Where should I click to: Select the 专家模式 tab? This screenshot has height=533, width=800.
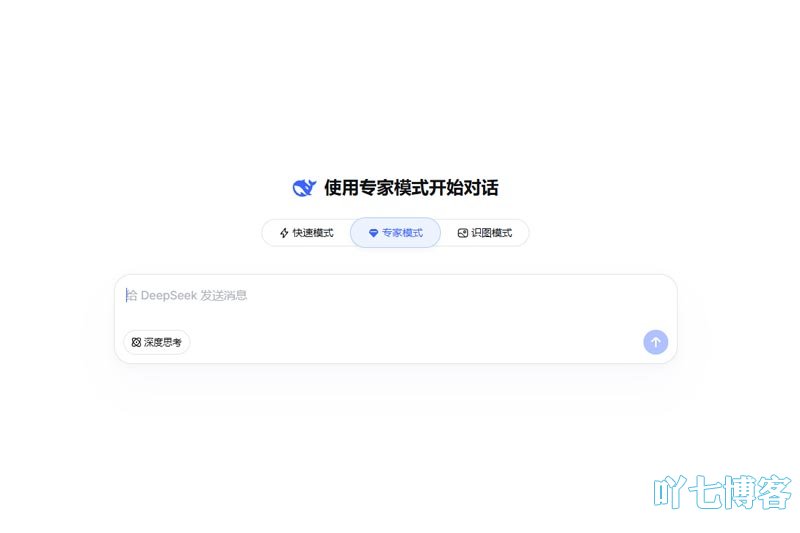395,233
